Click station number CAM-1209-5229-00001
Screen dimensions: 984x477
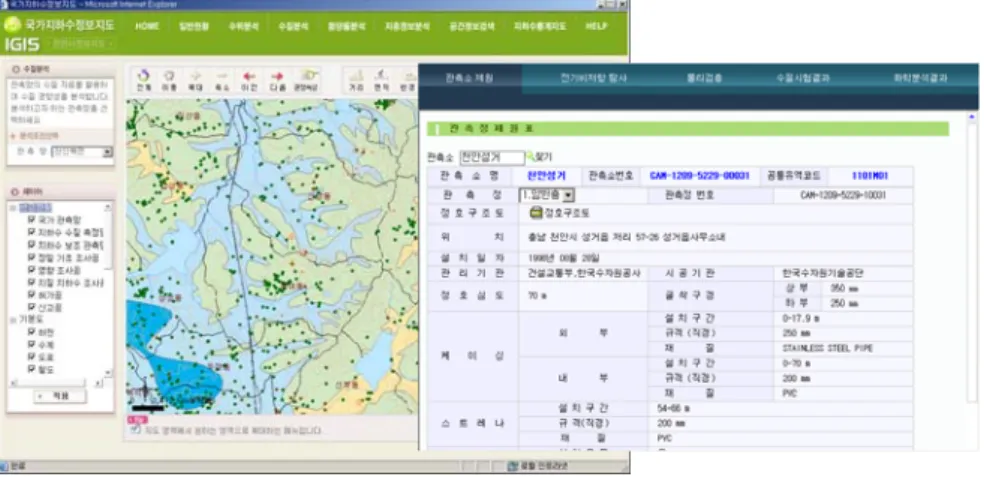click(699, 176)
